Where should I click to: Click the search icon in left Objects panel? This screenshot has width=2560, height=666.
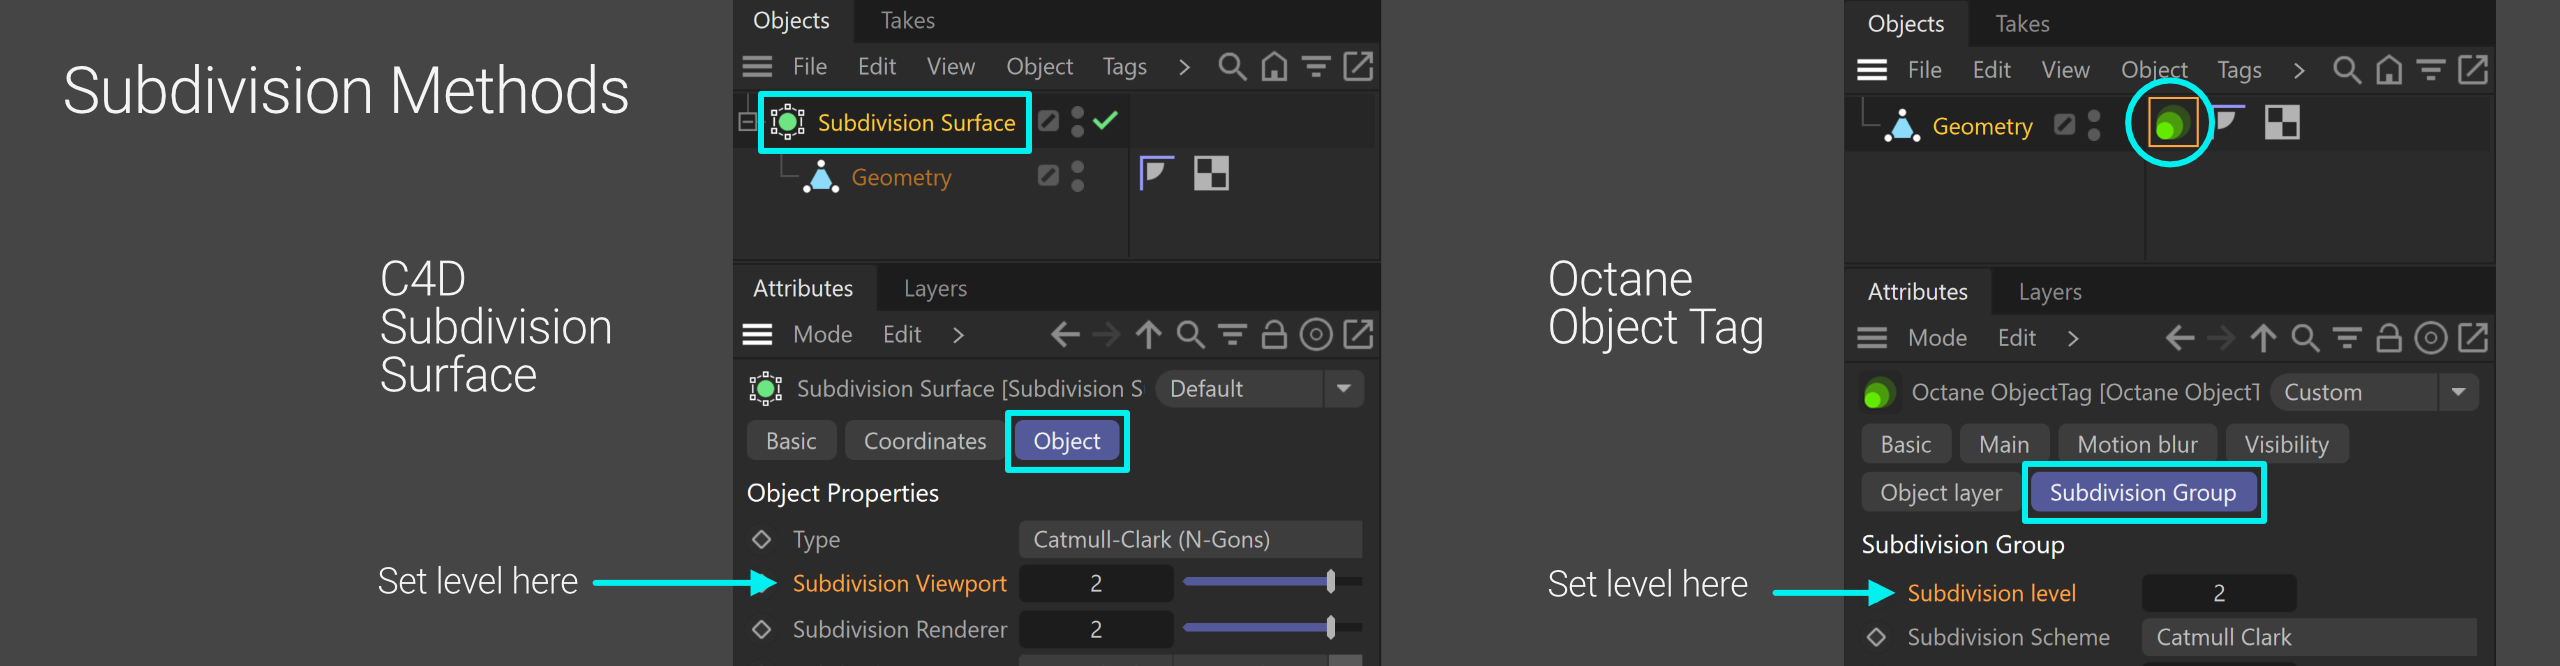[1232, 67]
